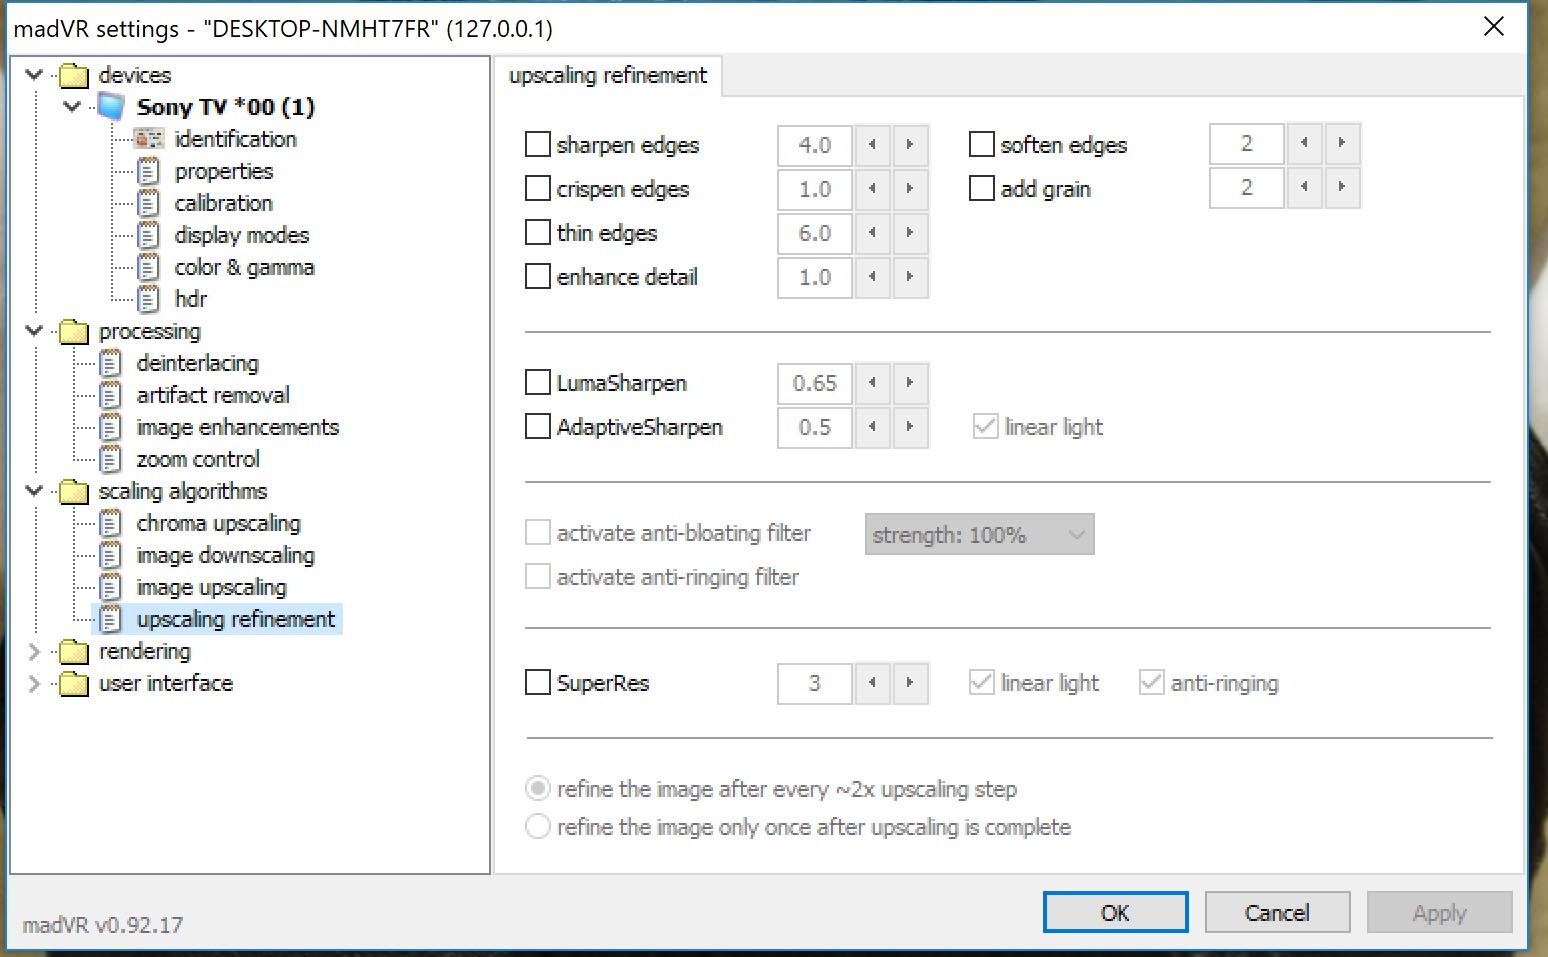Open the hdr settings page
Screen dimensions: 1548x957
[190, 299]
